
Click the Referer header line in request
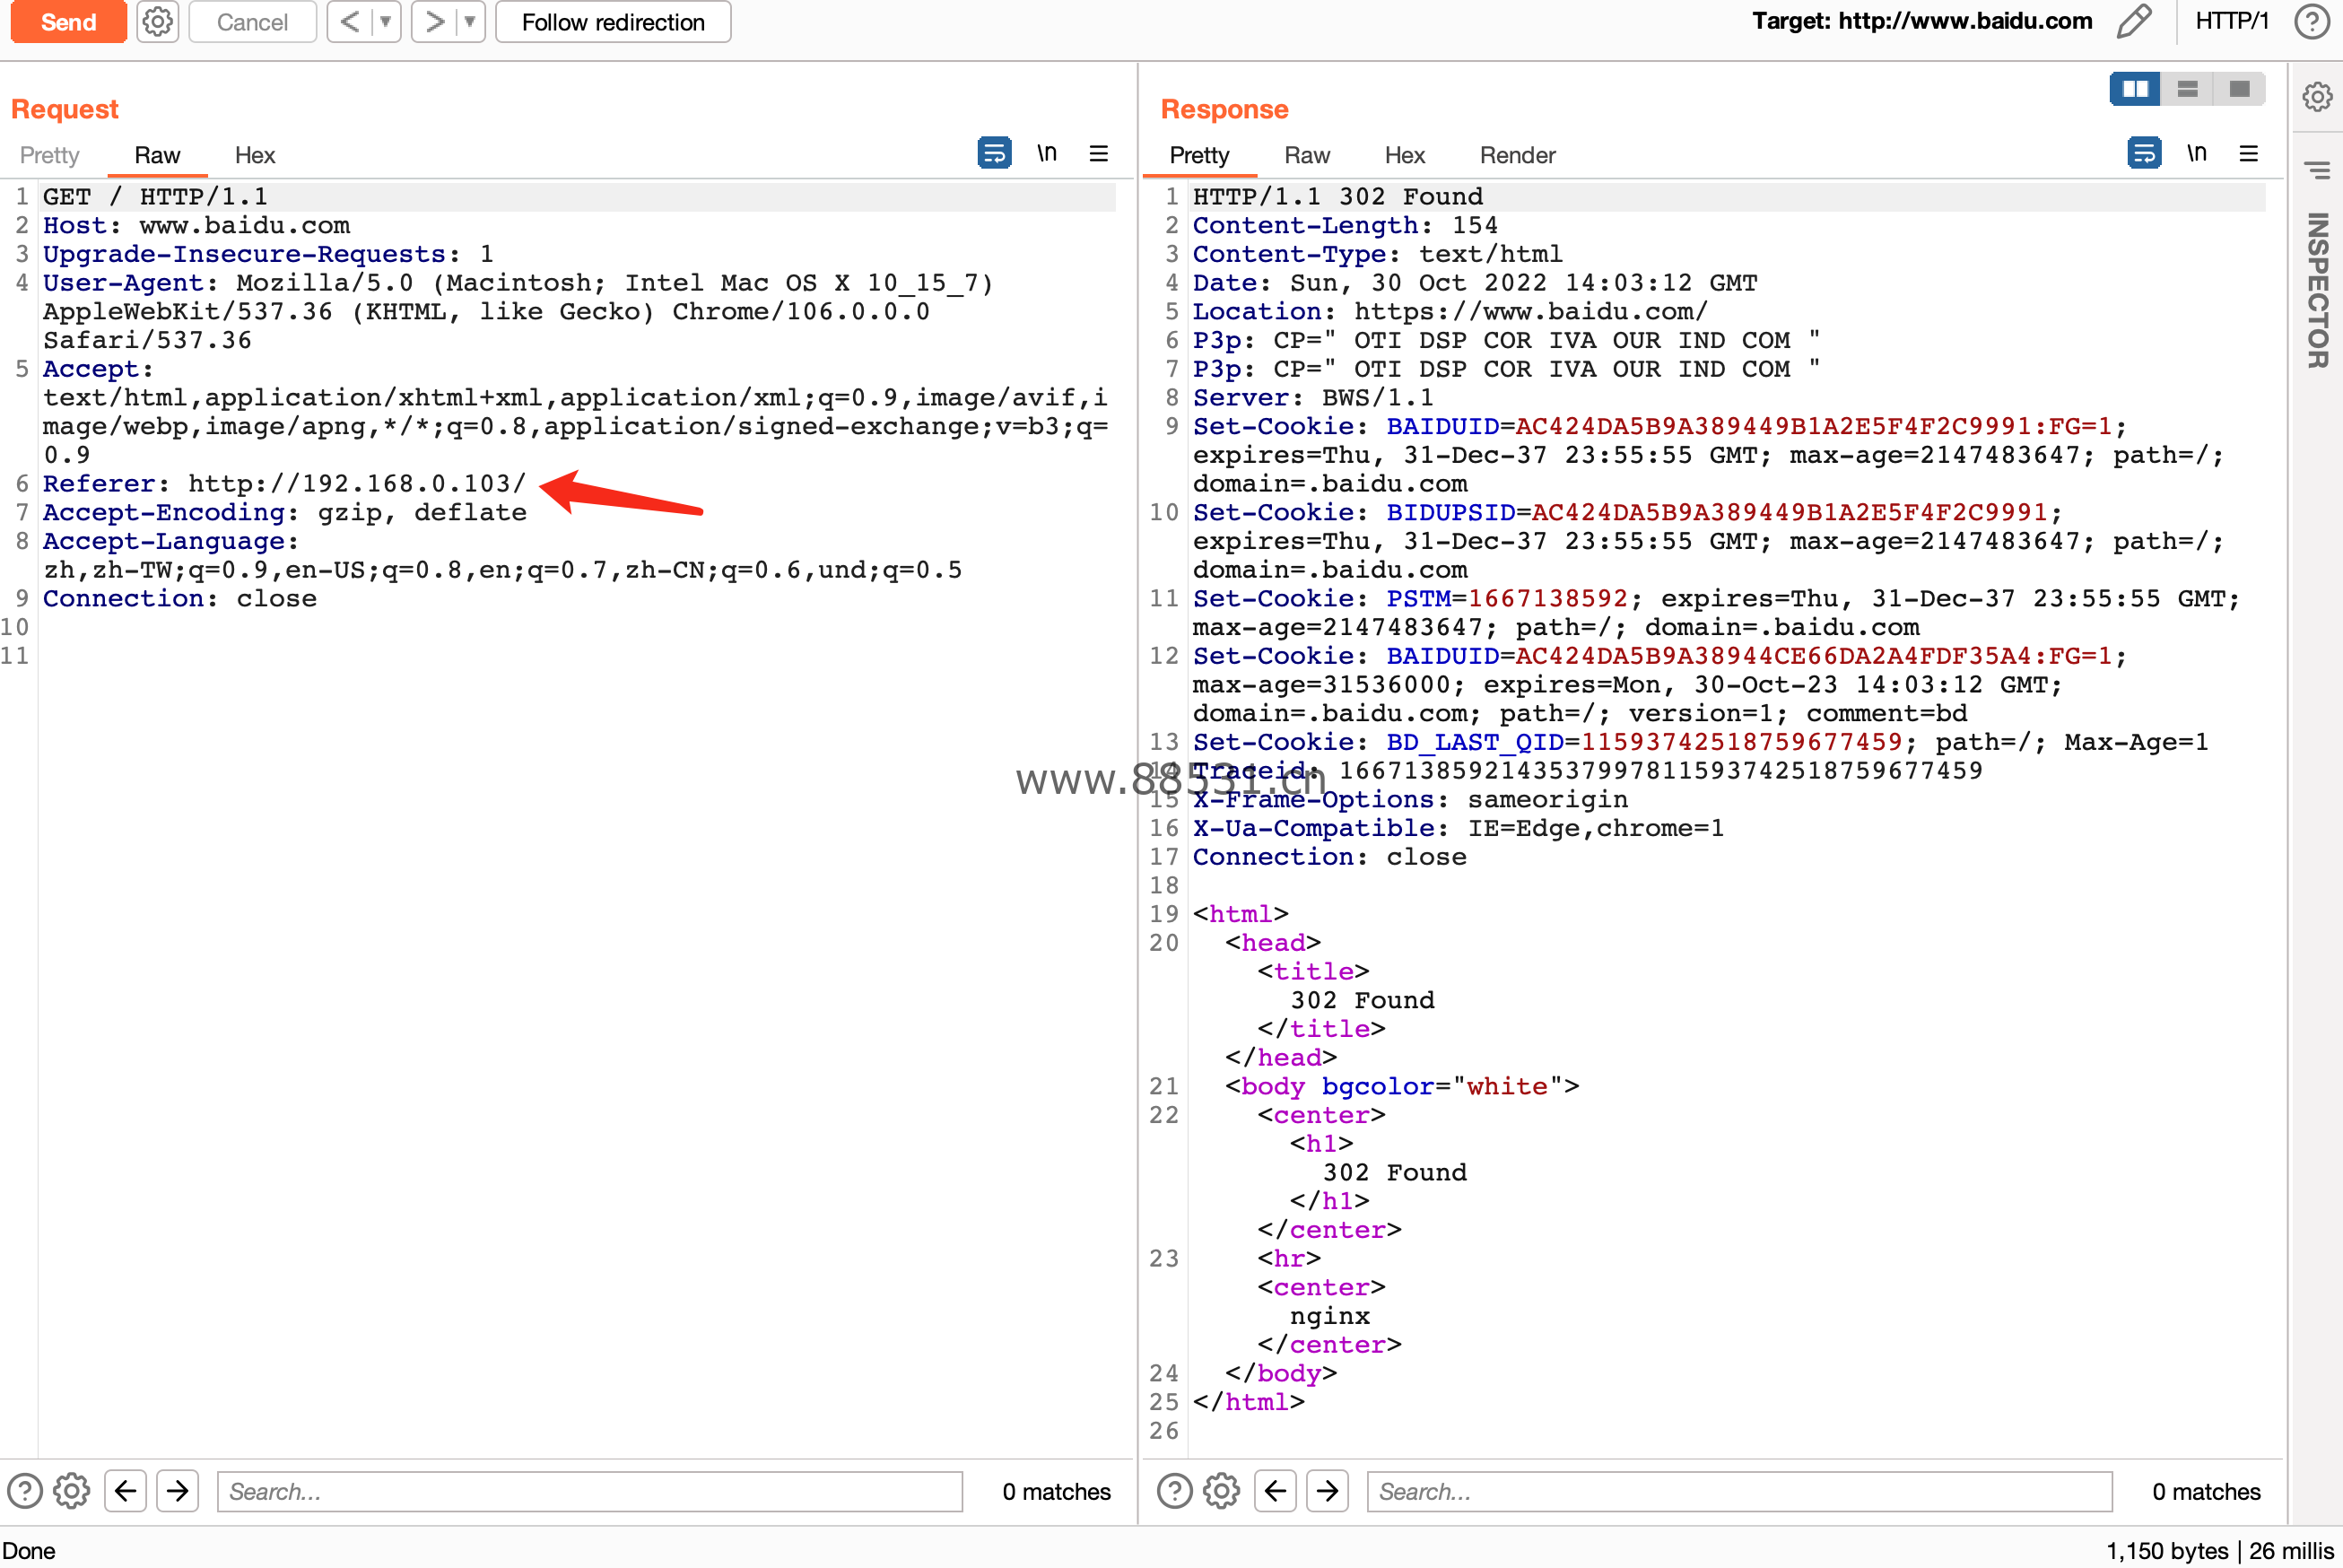[x=284, y=484]
